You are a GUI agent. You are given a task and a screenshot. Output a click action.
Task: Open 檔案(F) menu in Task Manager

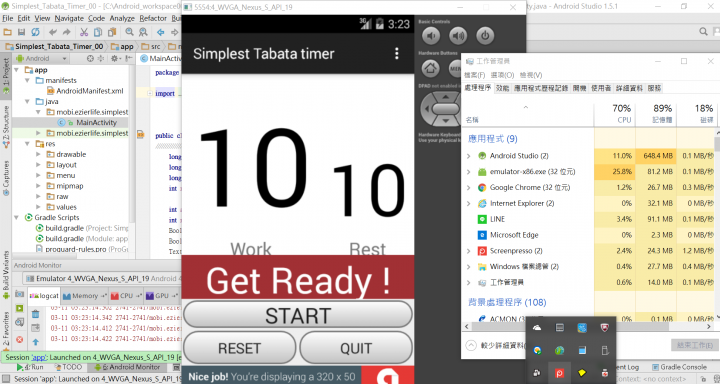coord(474,75)
